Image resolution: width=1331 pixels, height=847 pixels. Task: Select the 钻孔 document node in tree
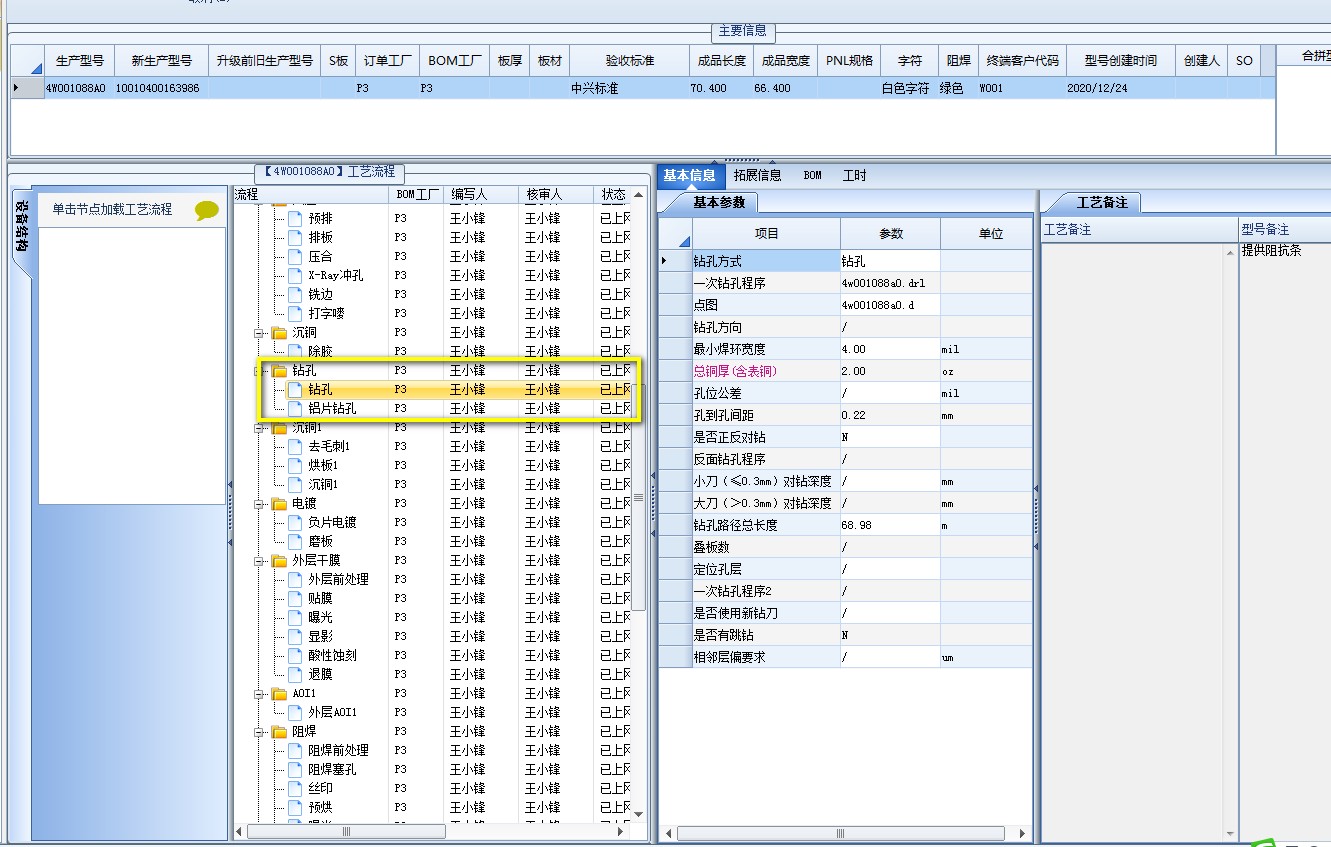point(320,389)
